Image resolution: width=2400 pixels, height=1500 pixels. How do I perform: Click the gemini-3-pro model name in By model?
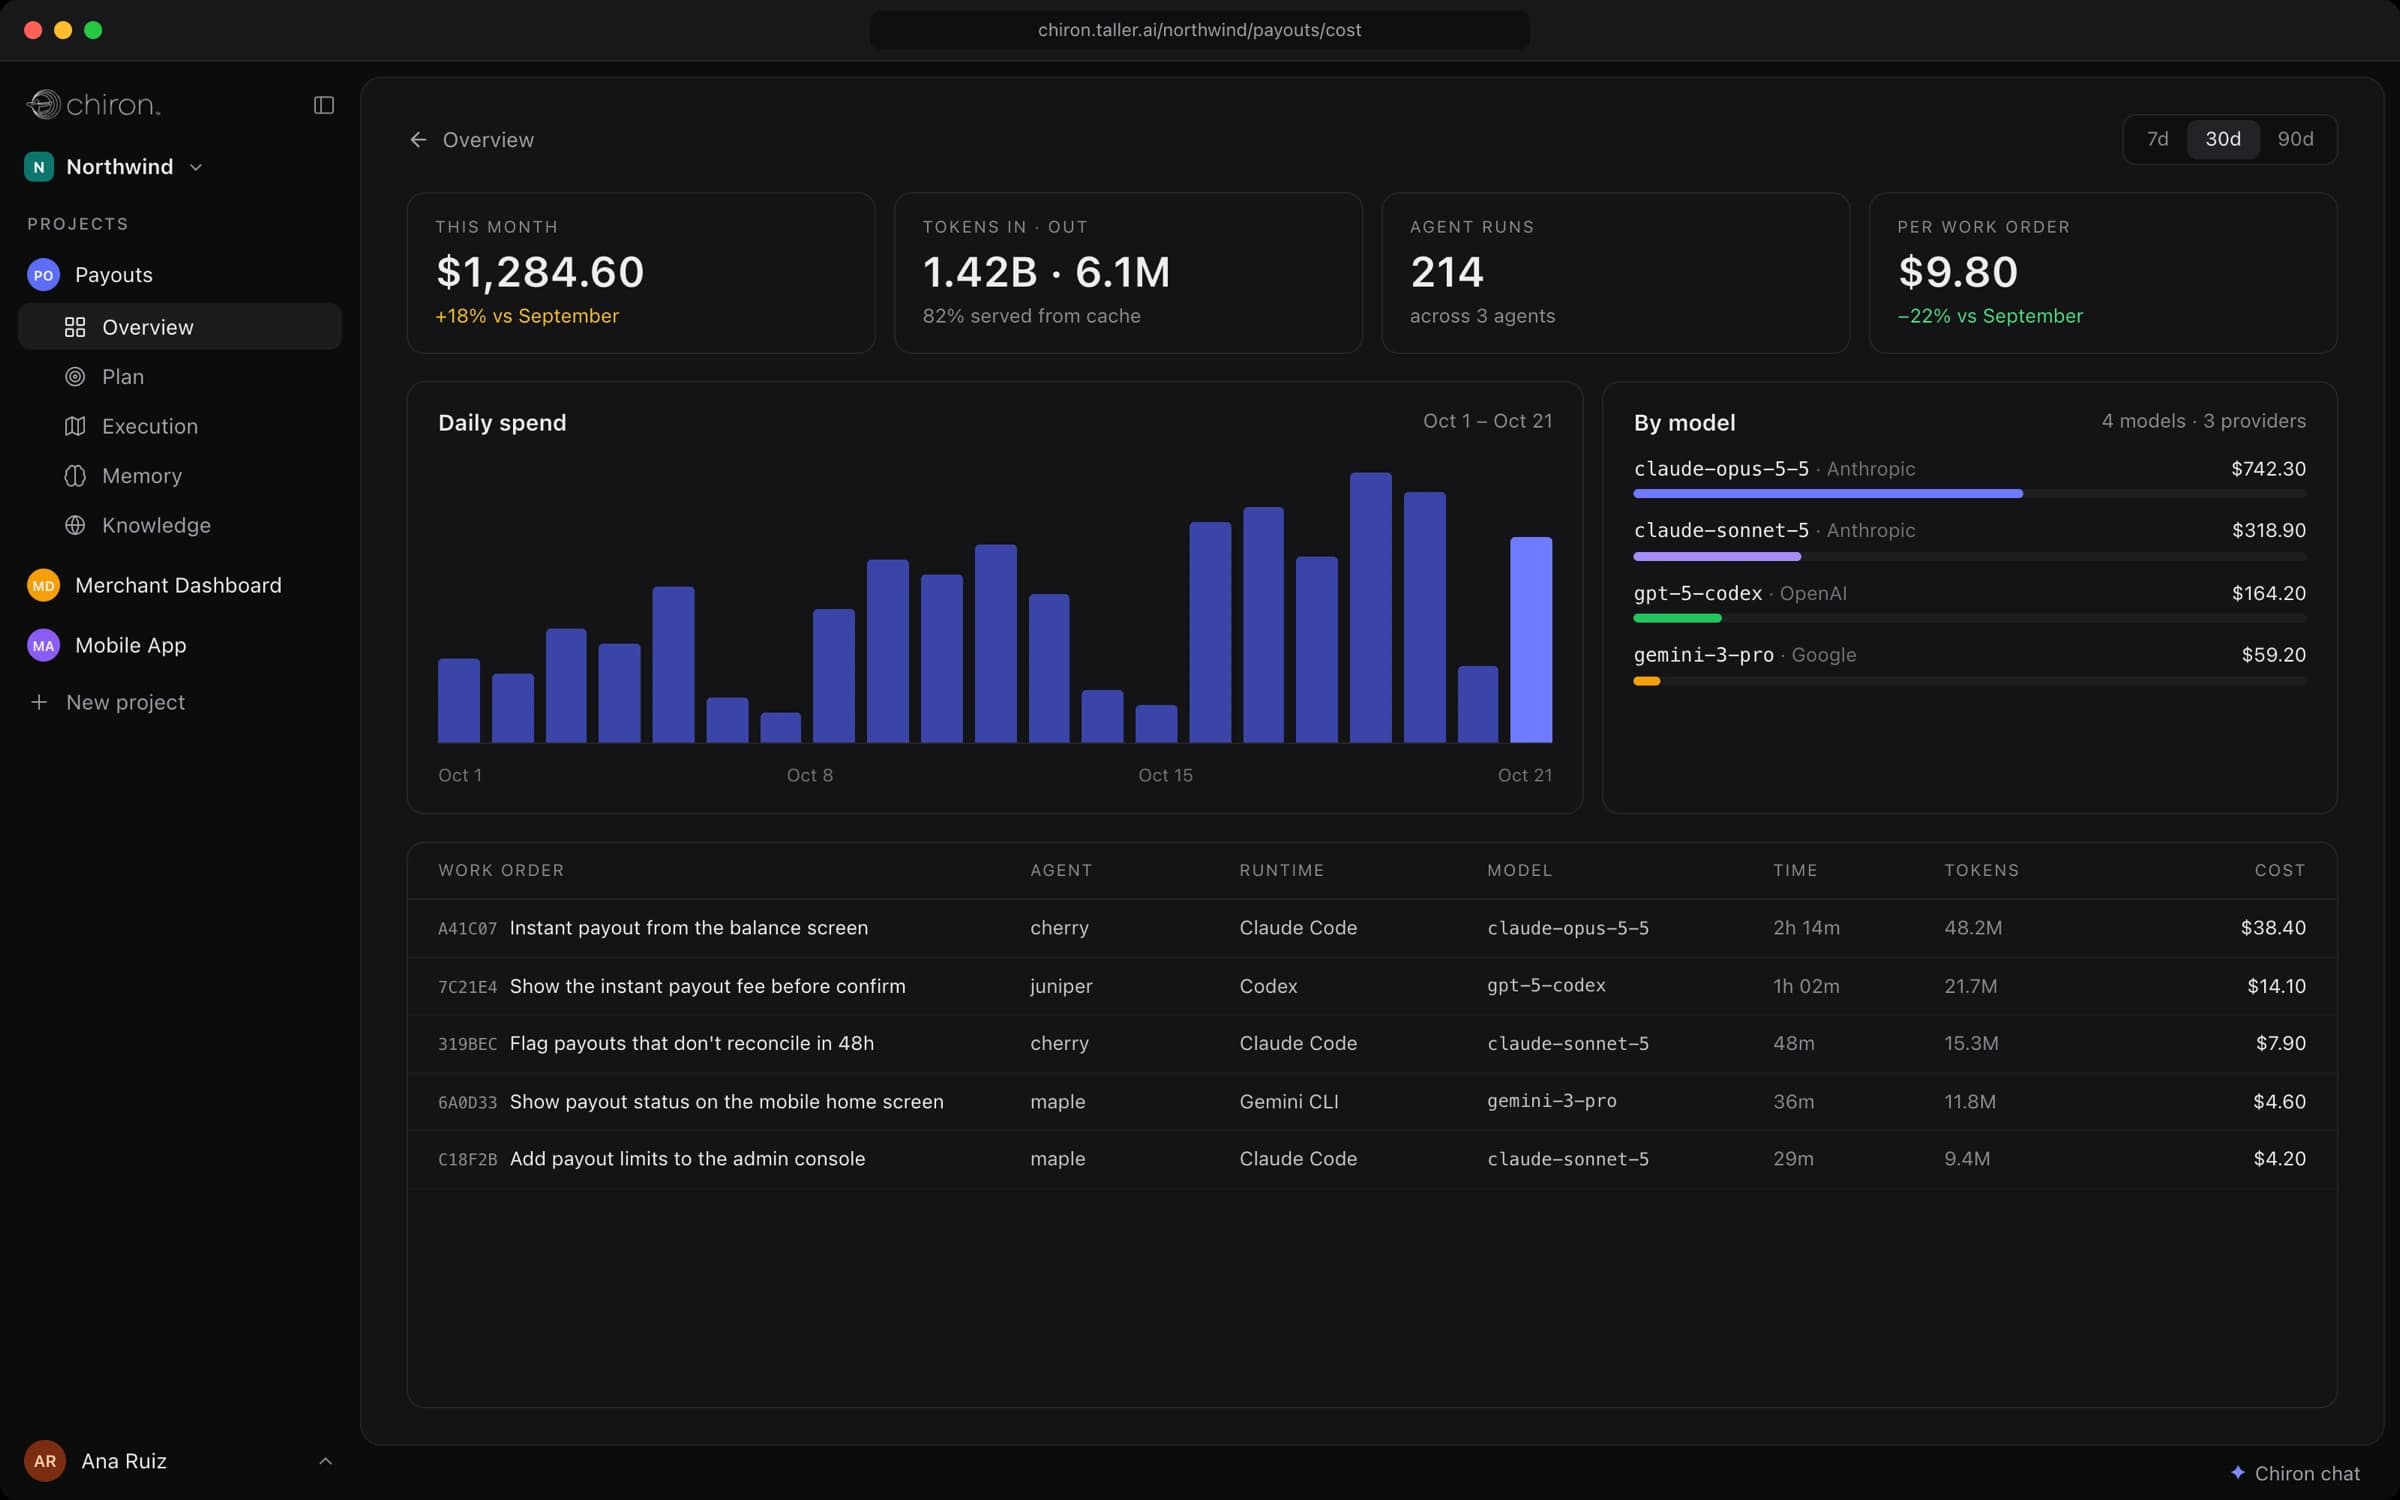[x=1703, y=655]
